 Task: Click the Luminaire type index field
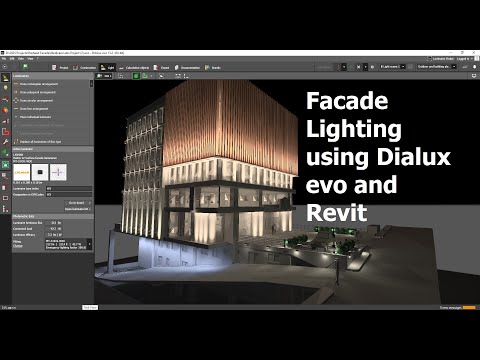[x=69, y=189]
